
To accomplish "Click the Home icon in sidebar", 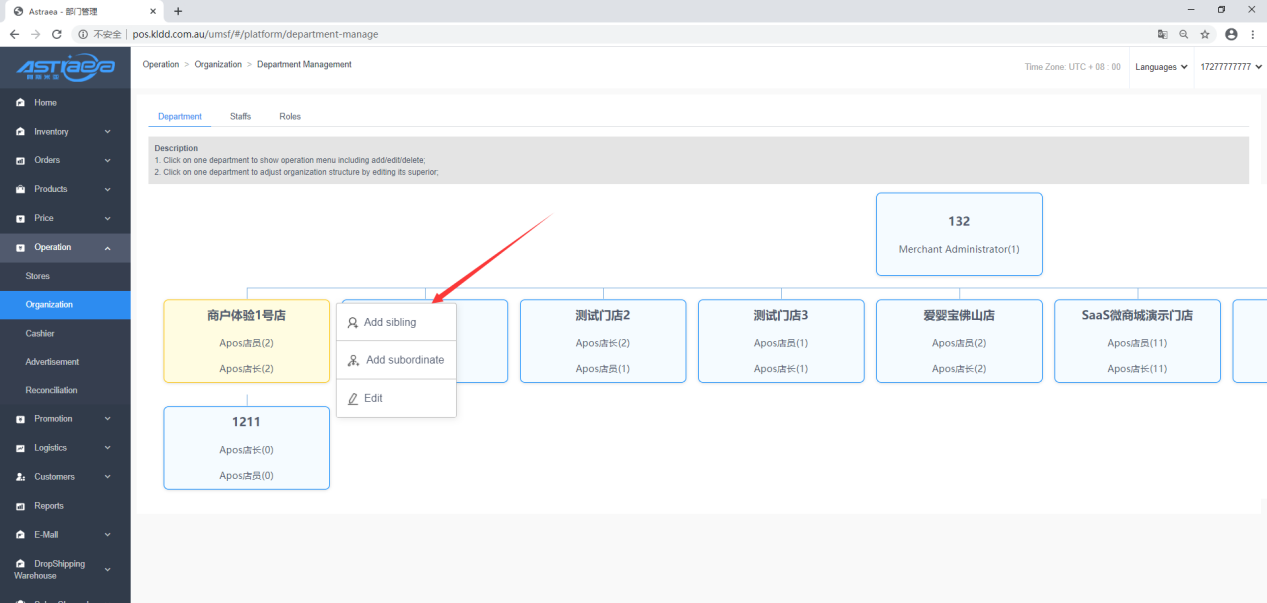I will tap(20, 103).
